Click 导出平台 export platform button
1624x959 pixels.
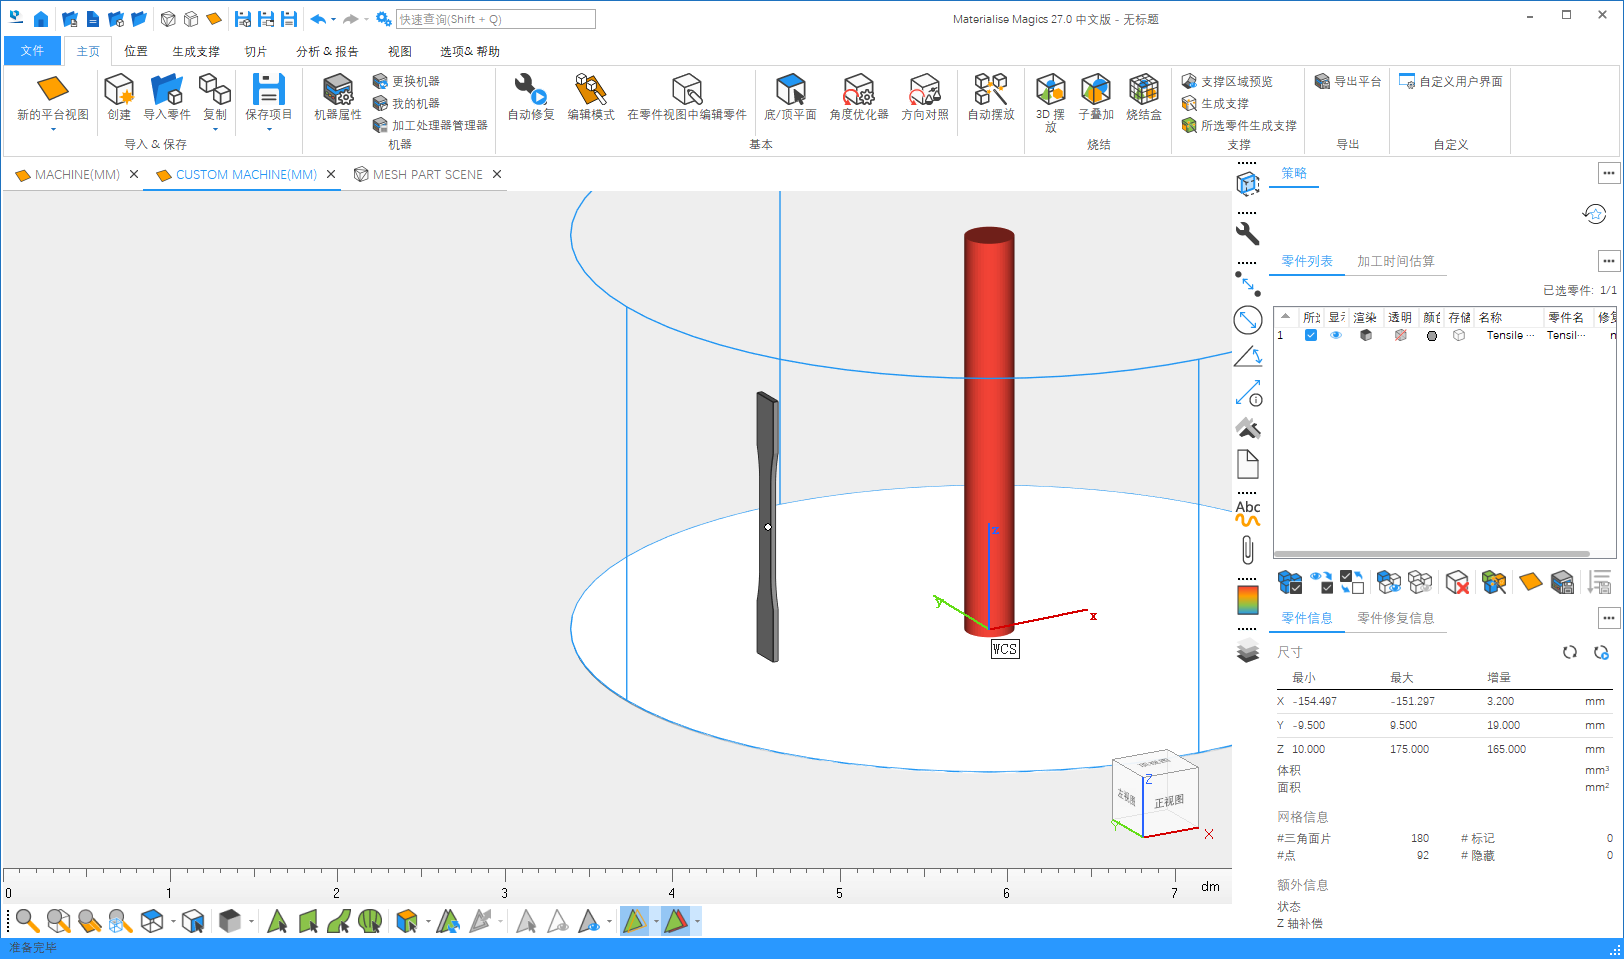pos(1348,81)
